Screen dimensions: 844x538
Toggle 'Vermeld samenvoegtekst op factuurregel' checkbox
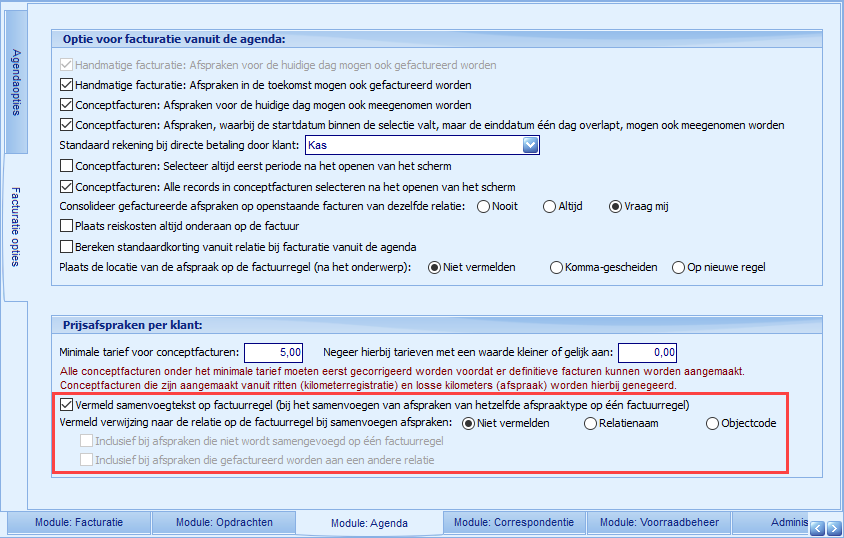point(67,405)
